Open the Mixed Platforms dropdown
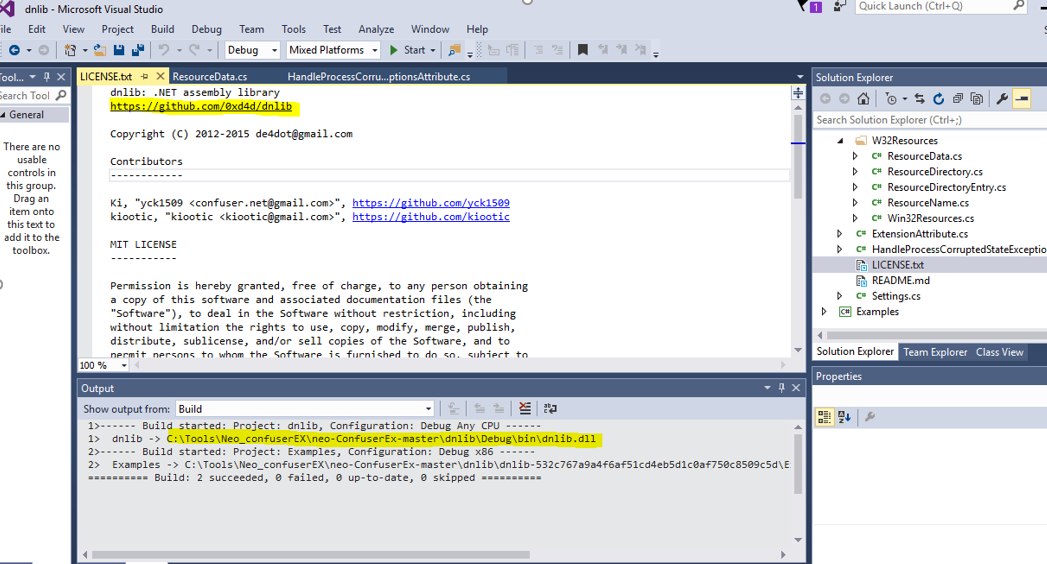1047x564 pixels. [x=375, y=50]
